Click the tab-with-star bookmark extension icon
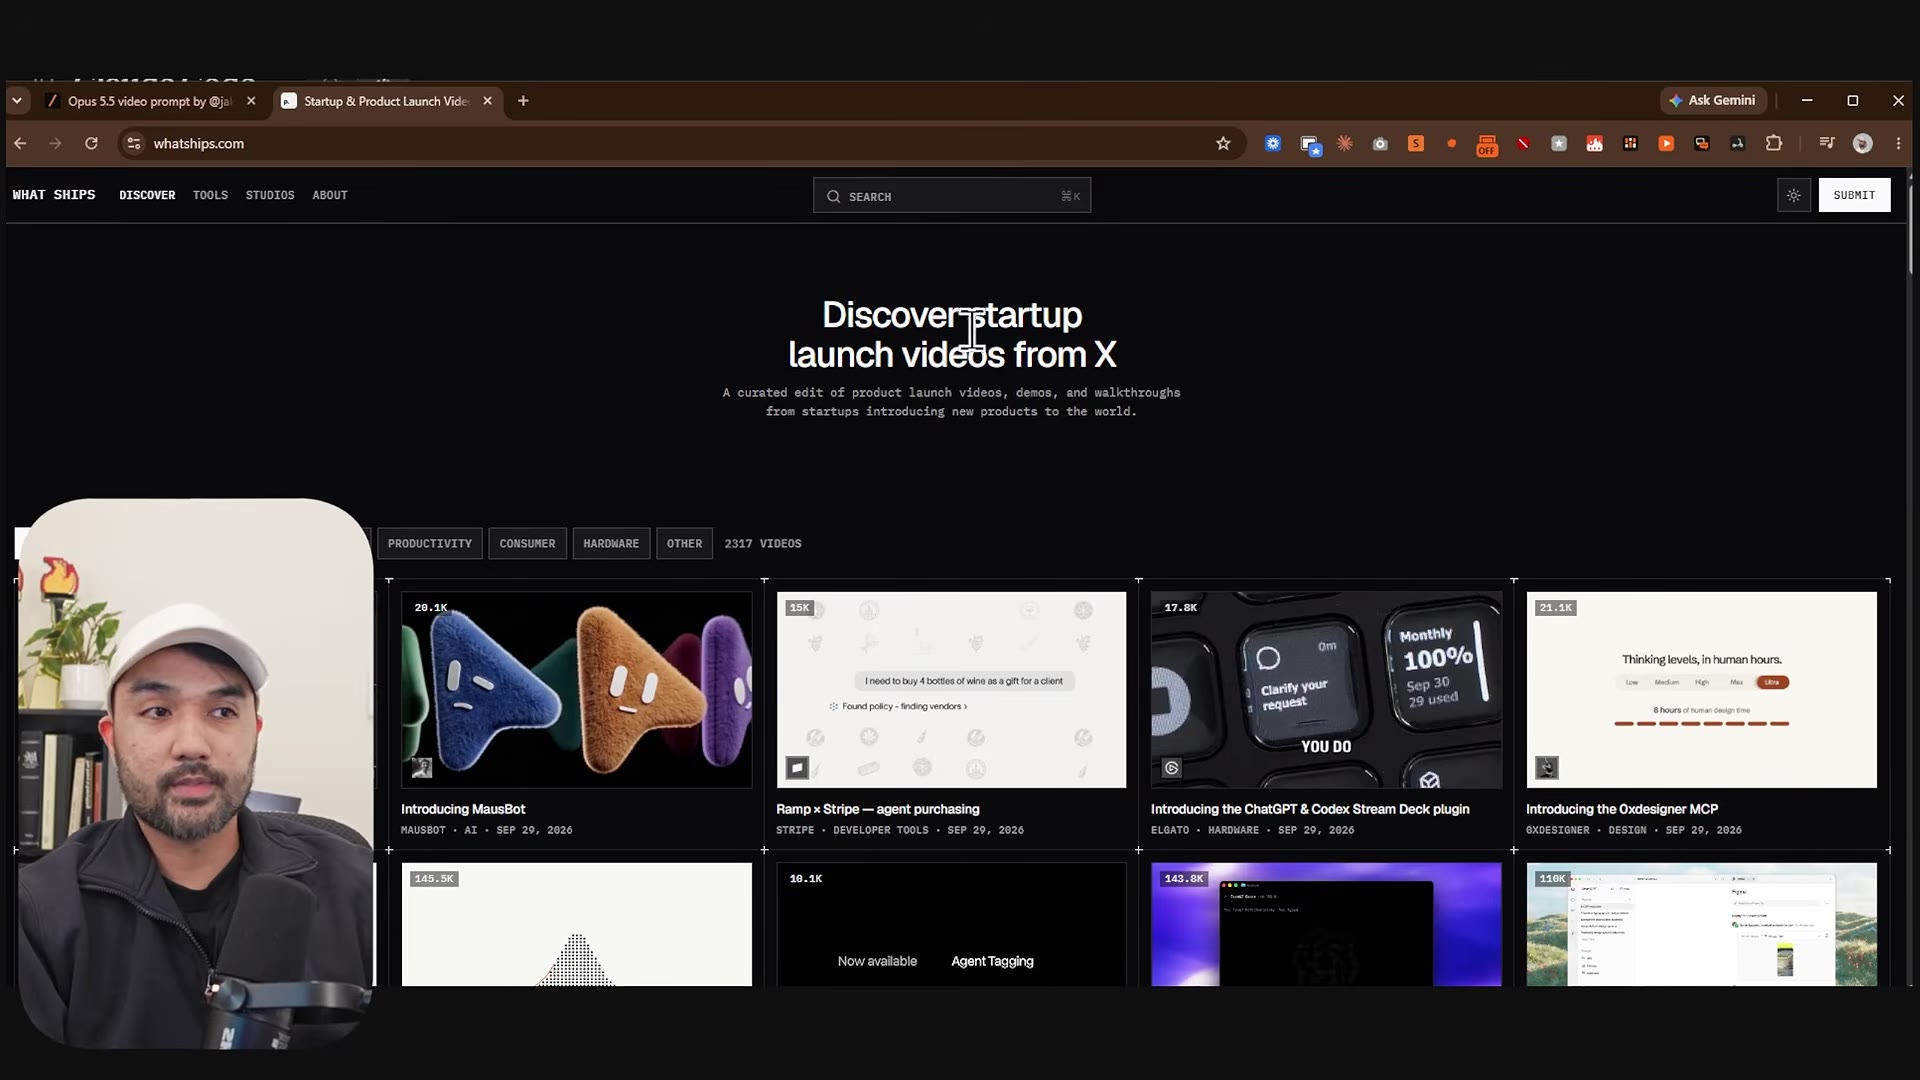Image resolution: width=1920 pixels, height=1080 pixels. pyautogui.click(x=1310, y=145)
